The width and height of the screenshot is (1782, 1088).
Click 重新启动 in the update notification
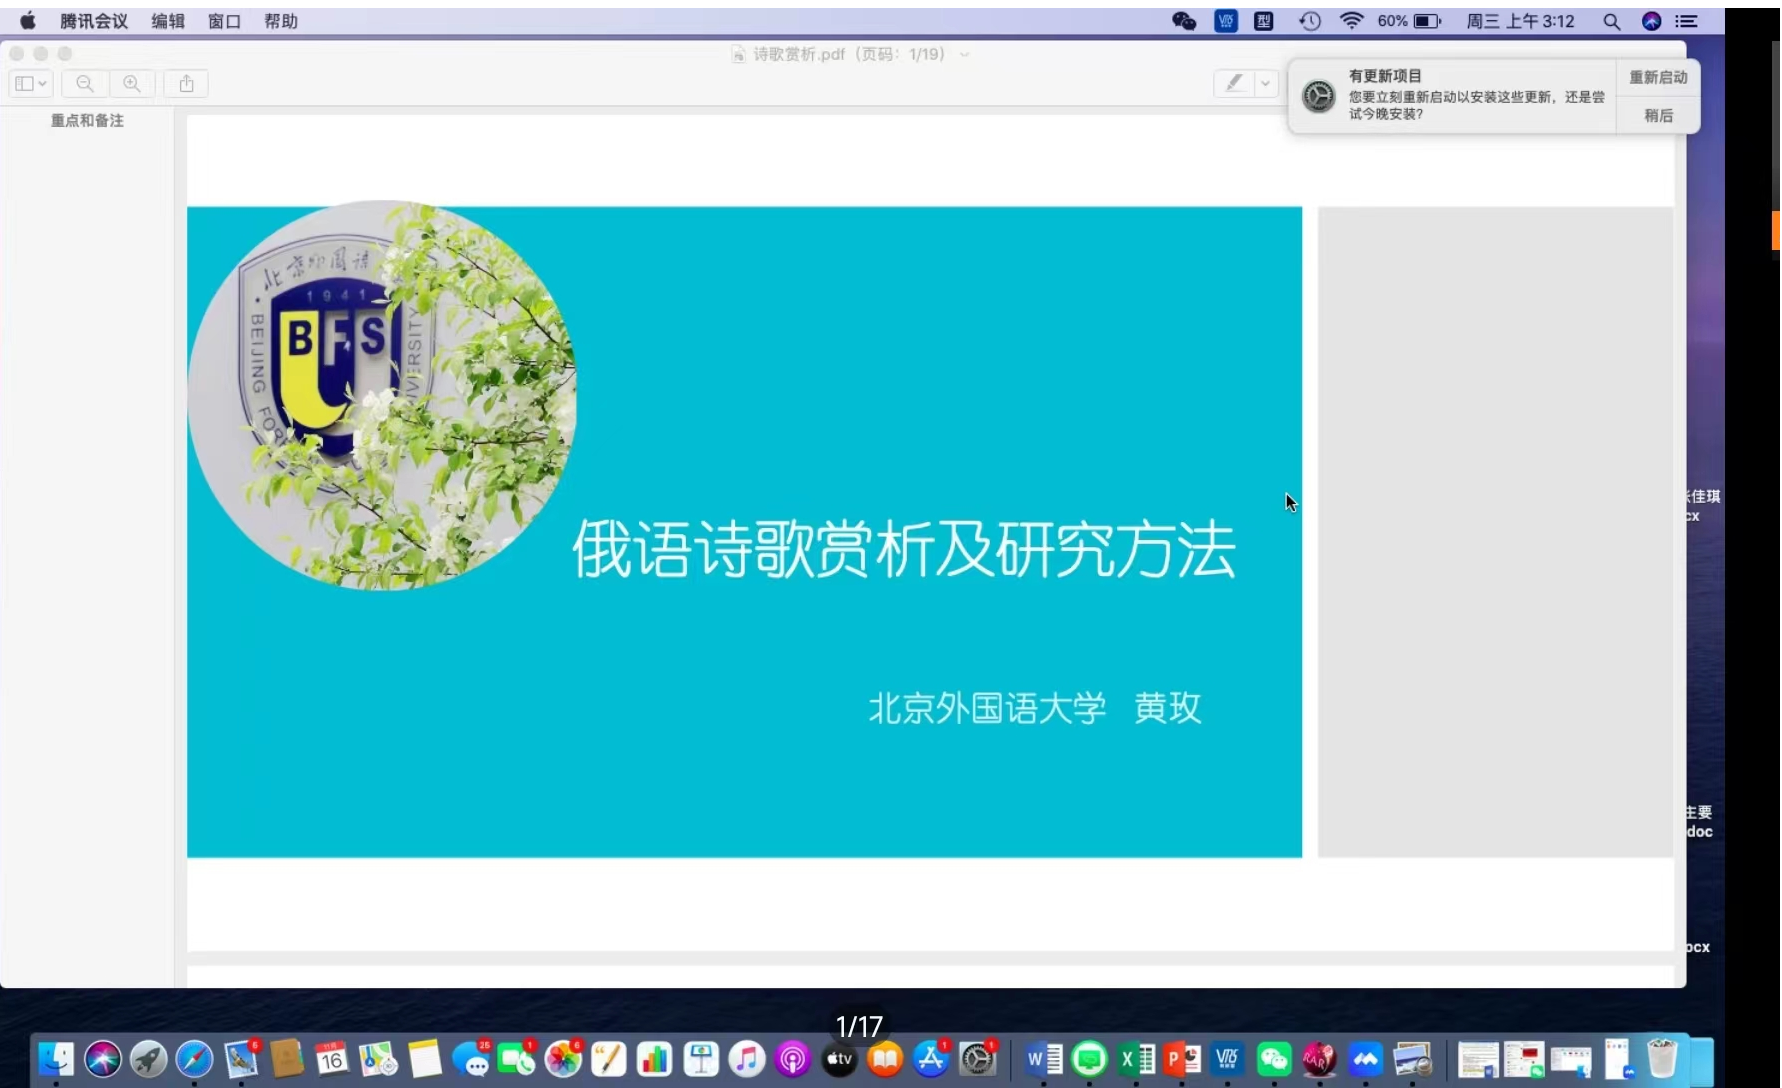click(x=1657, y=77)
